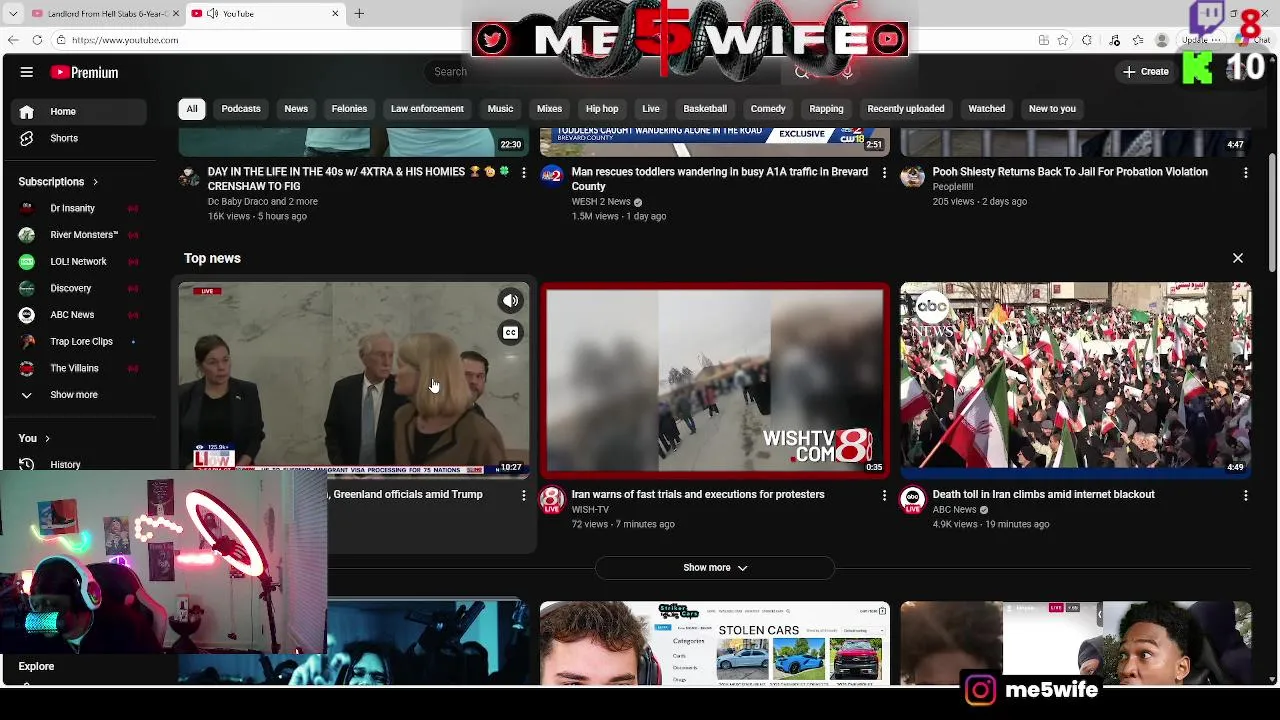Open Explore section in sidebar
Viewport: 1280px width, 720px height.
click(x=36, y=666)
